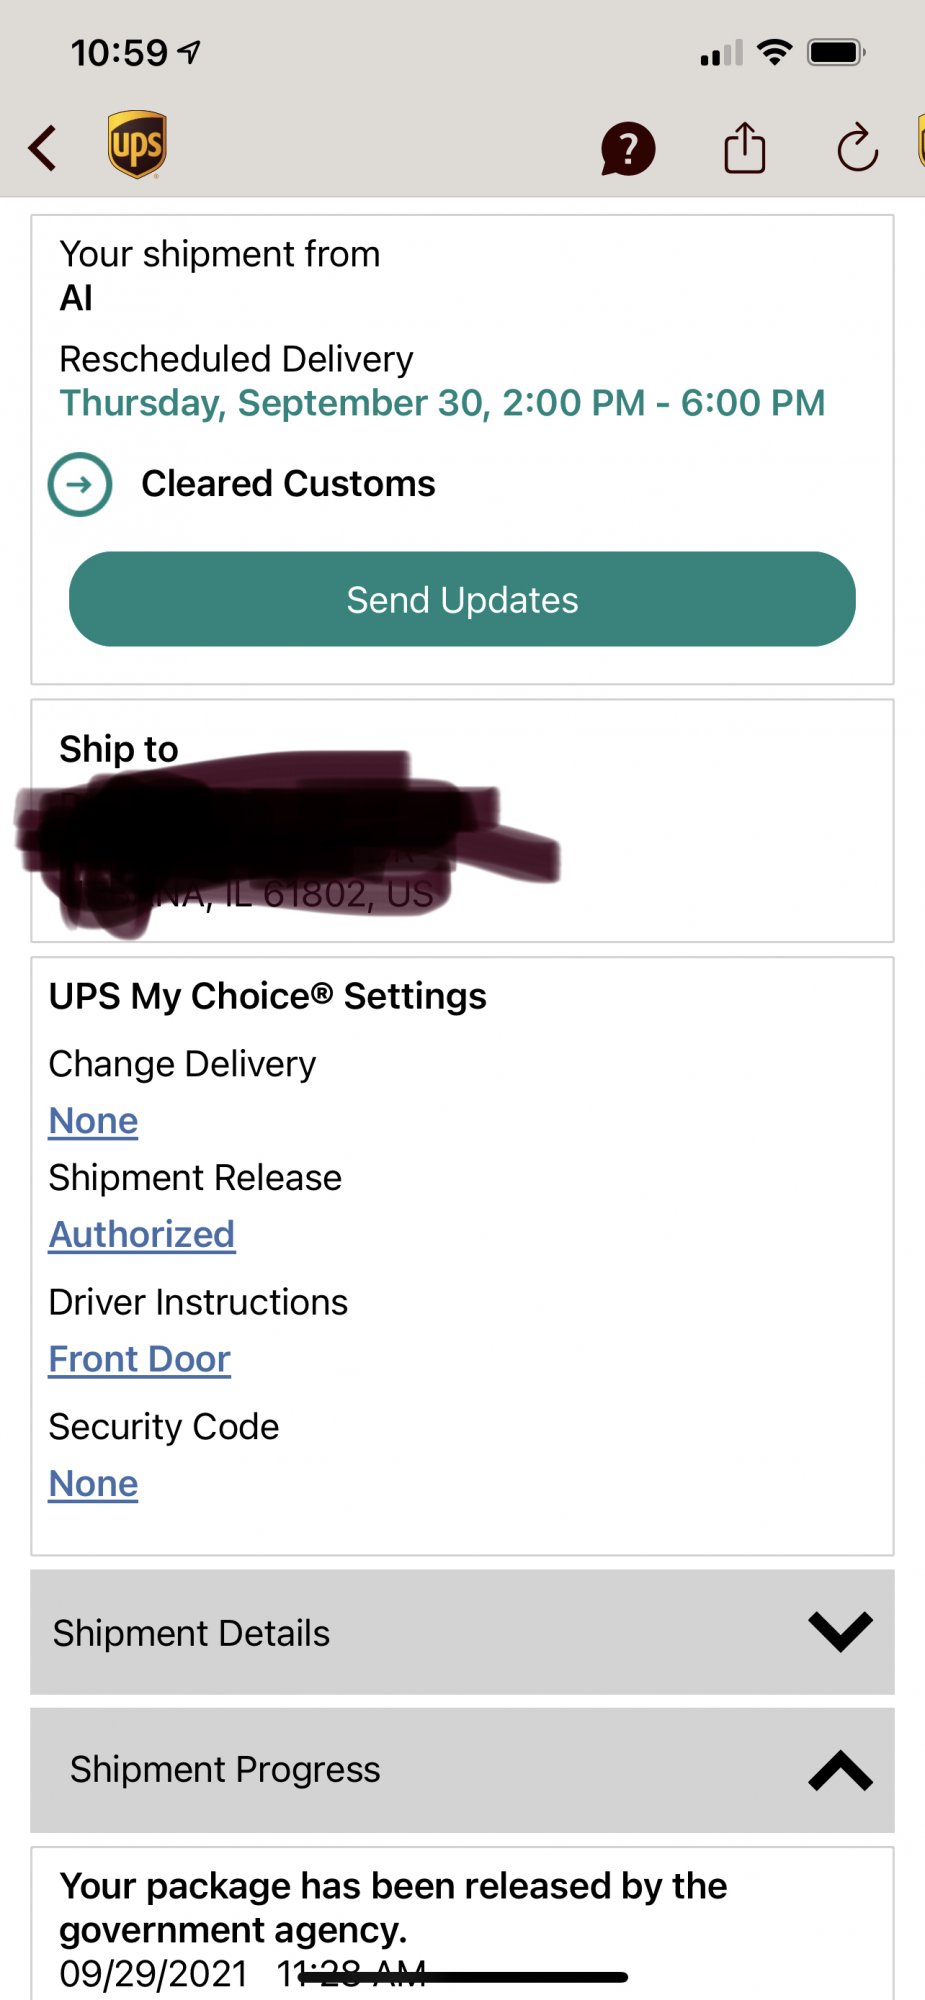Image resolution: width=925 pixels, height=2000 pixels.
Task: Open the Security Code None link
Action: [x=93, y=1484]
